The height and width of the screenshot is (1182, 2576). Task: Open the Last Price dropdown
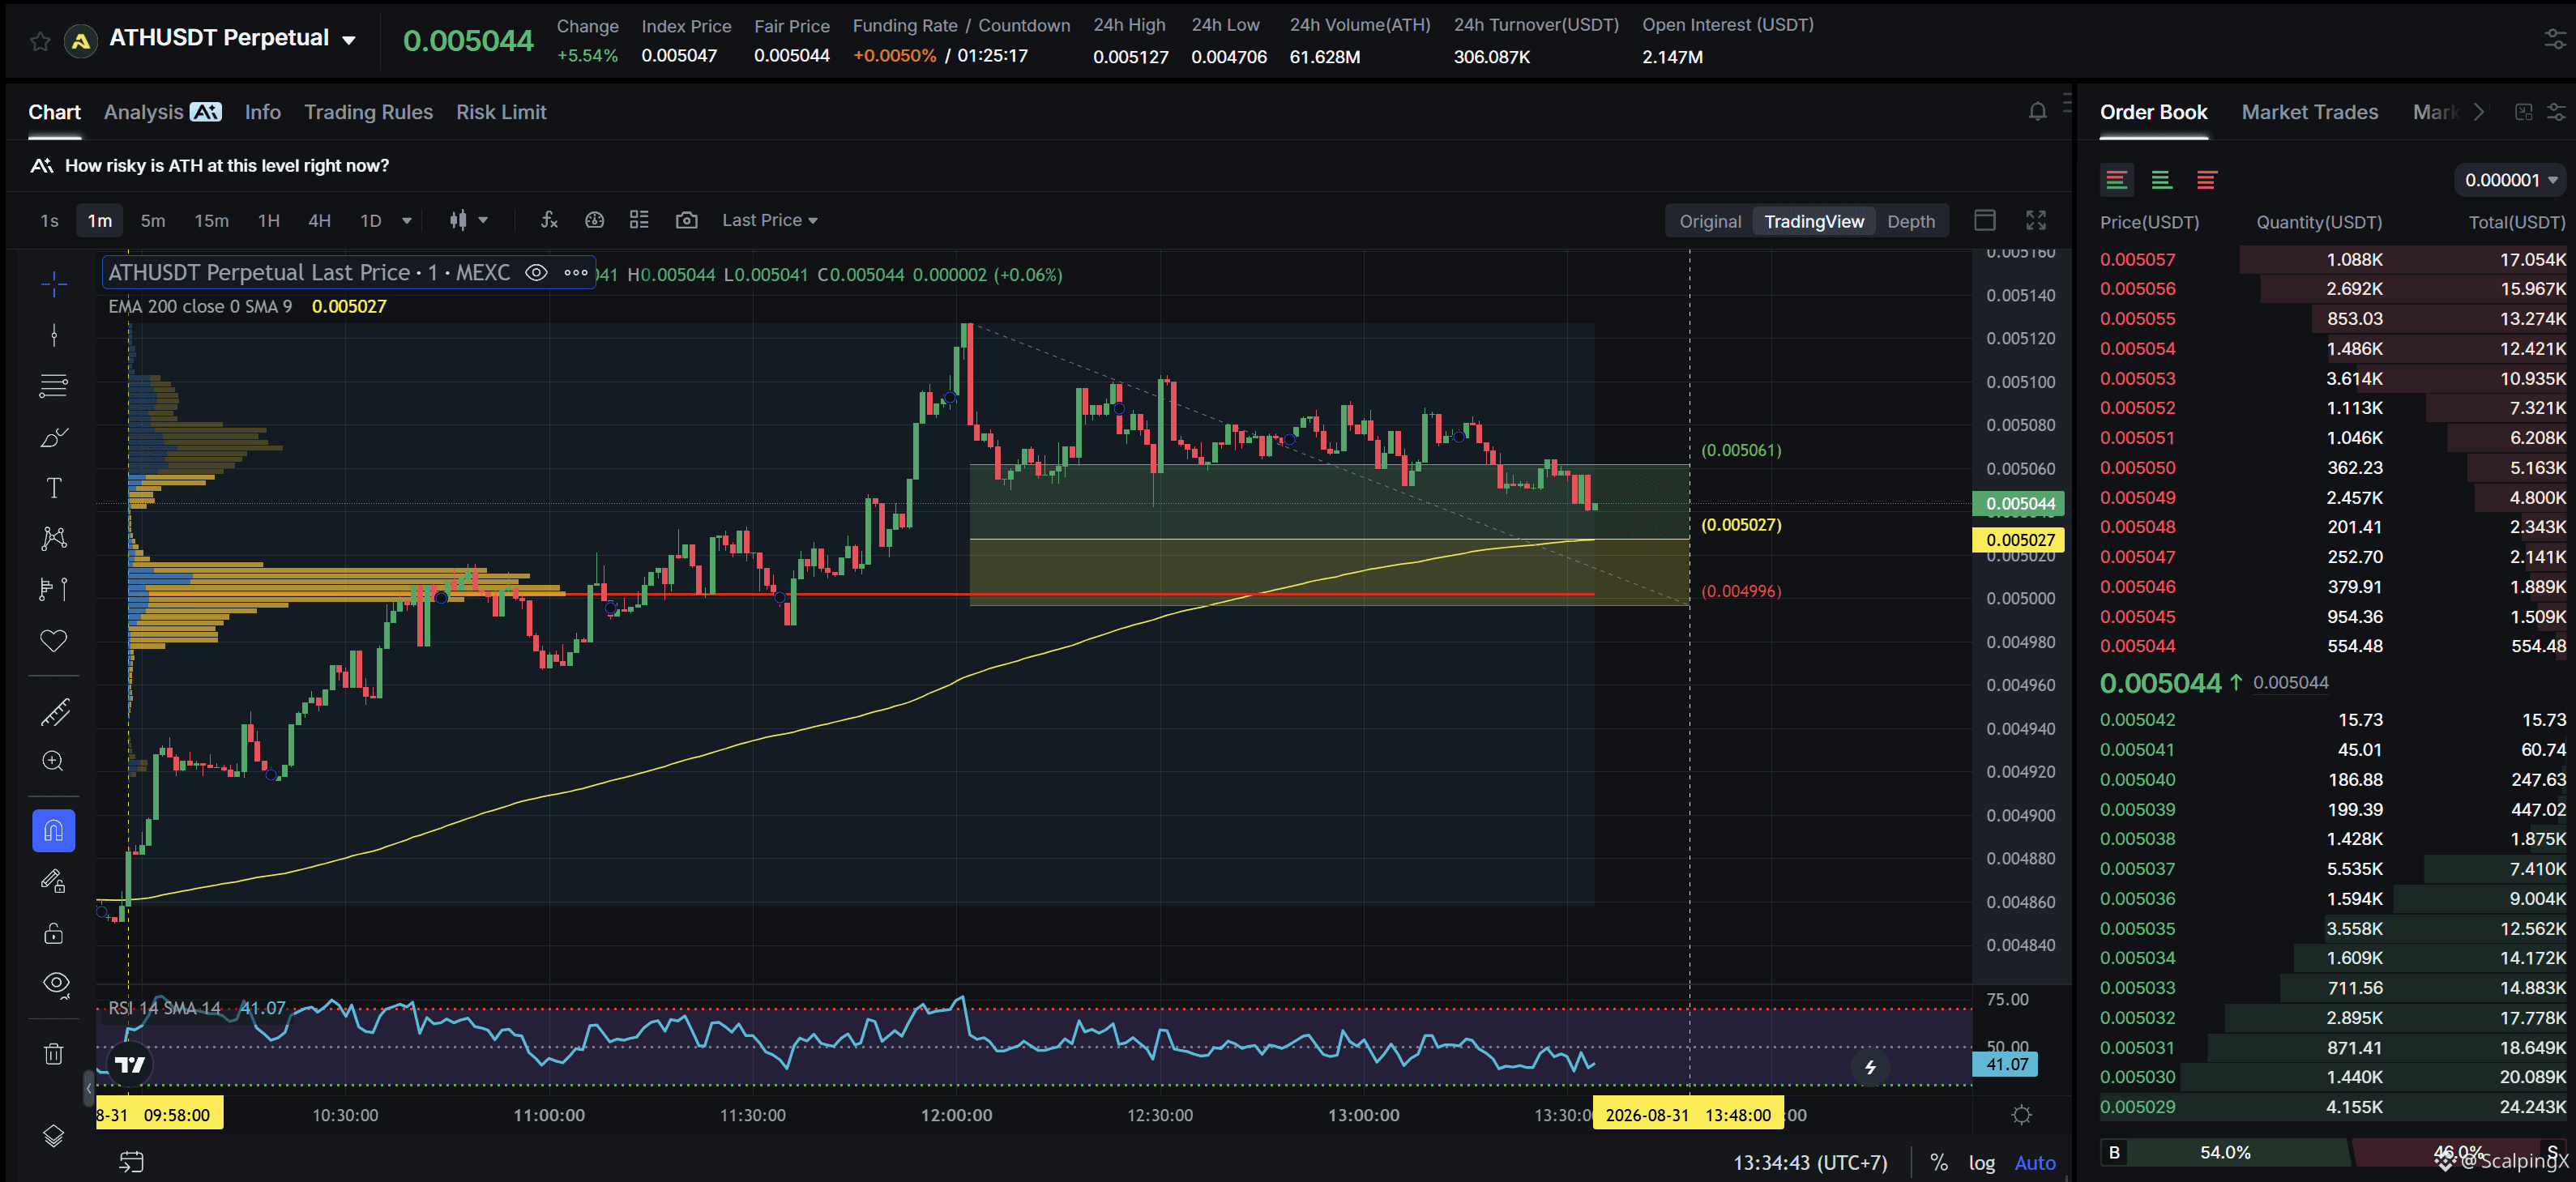pos(769,220)
